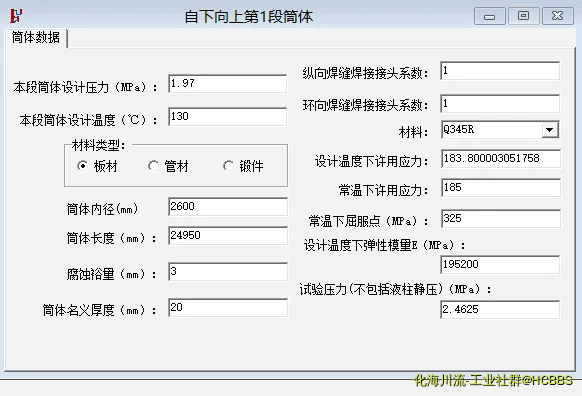Focus the design temperature field showing 130
This screenshot has height=396, width=582.
click(228, 117)
